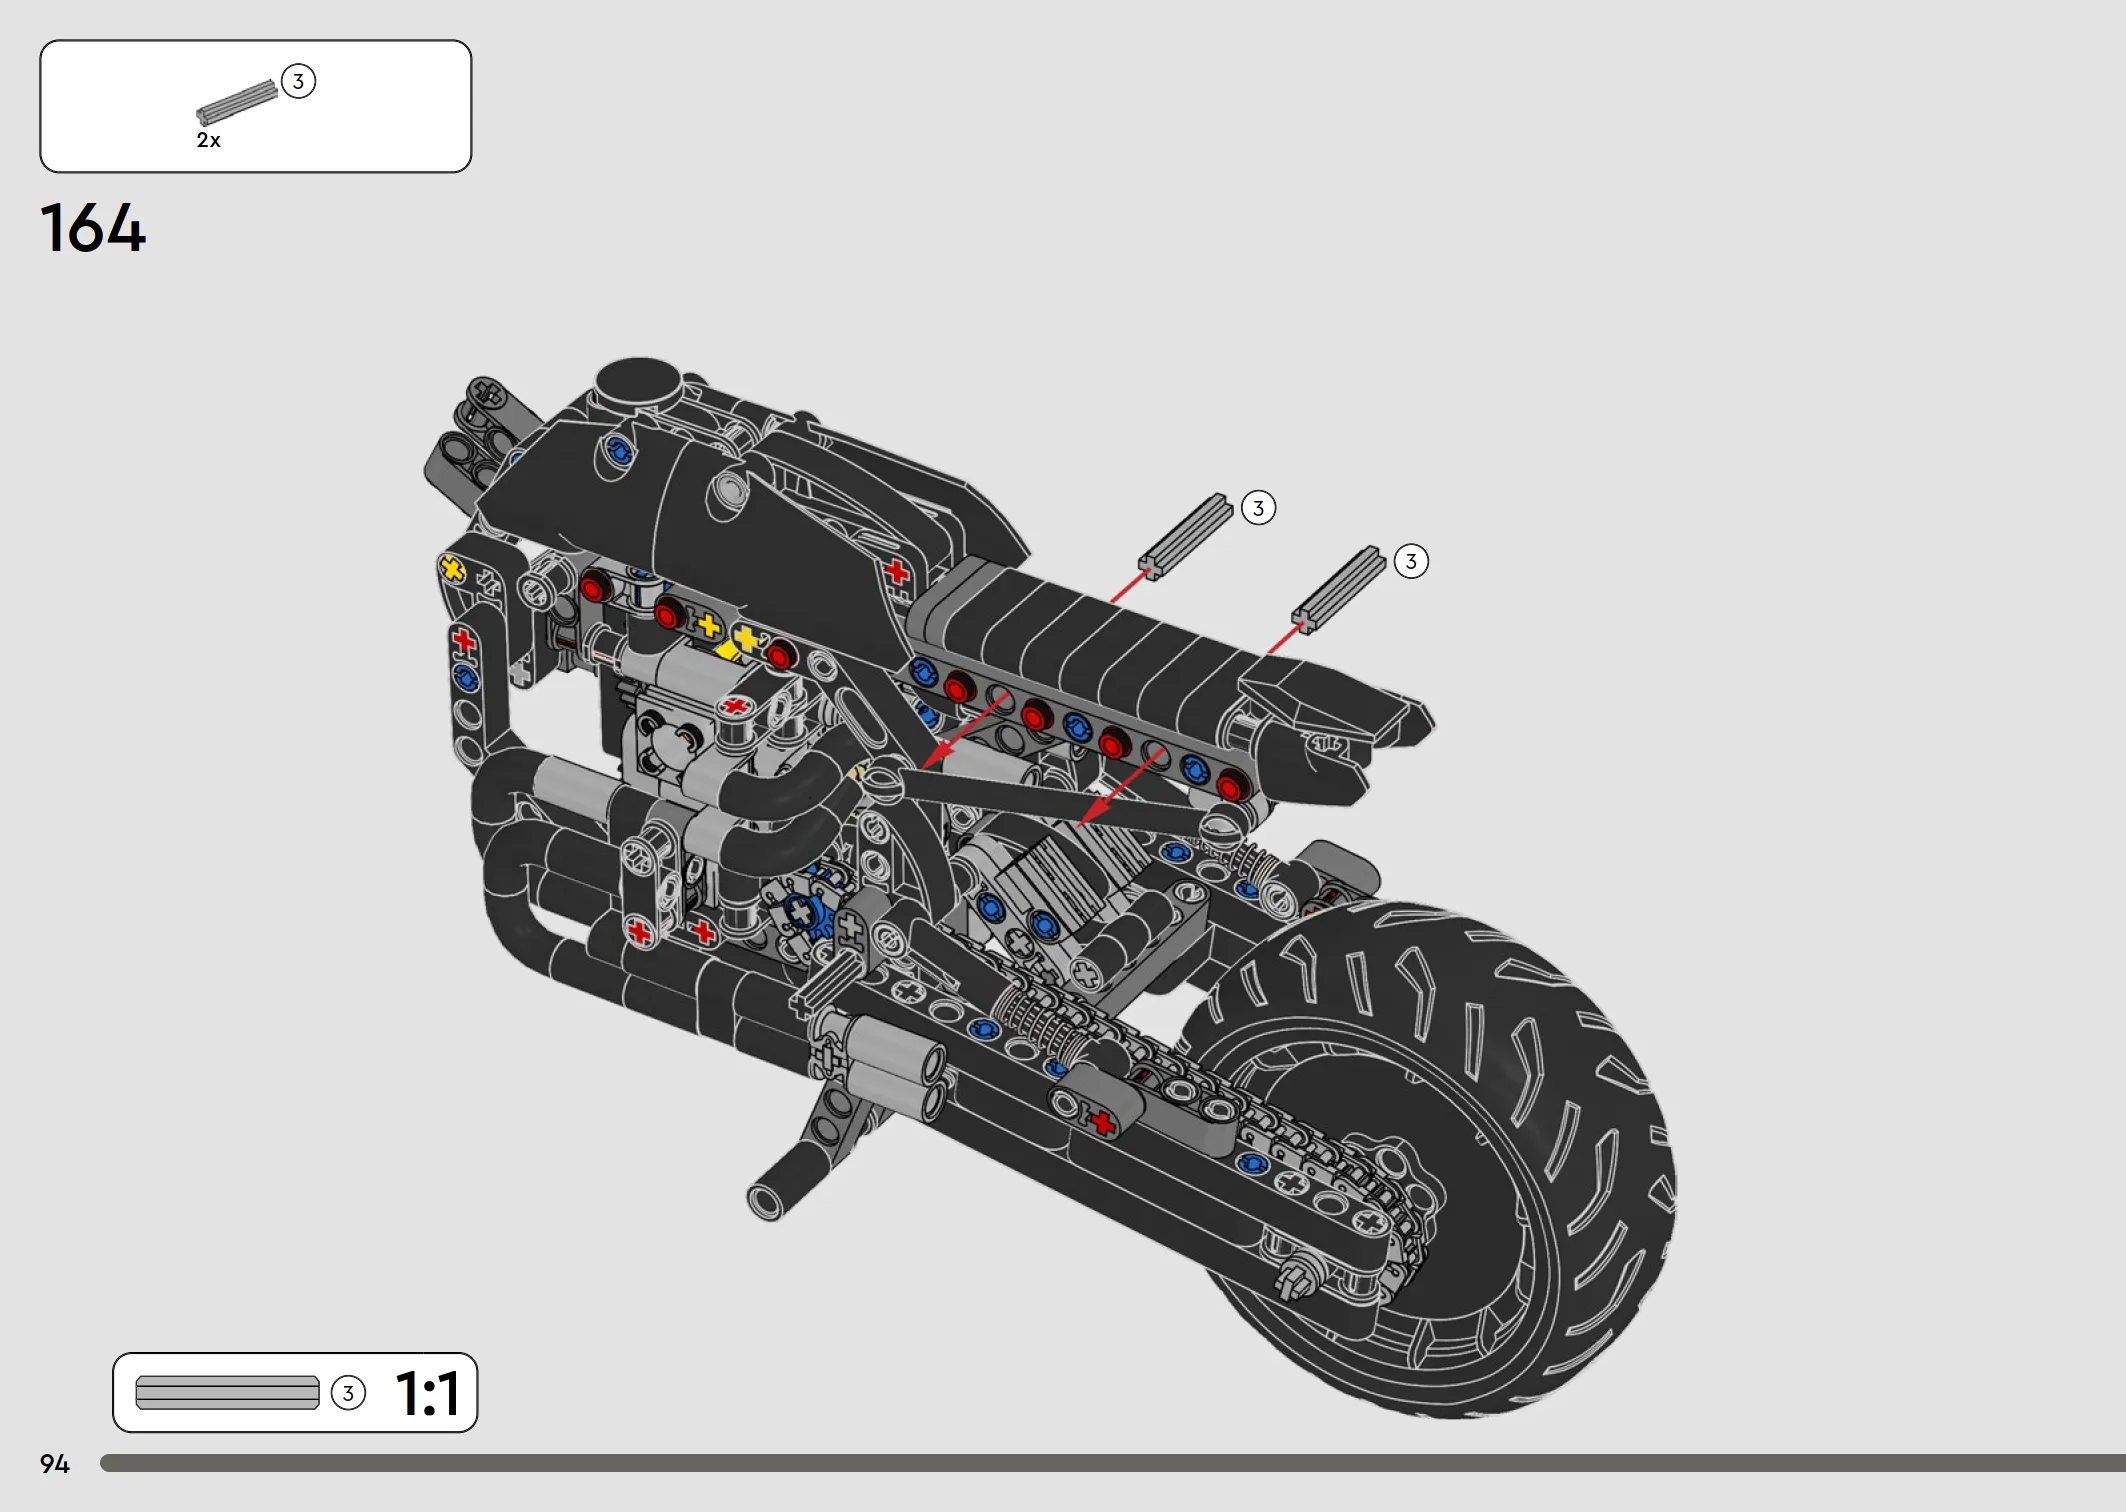Click the page number 94
The height and width of the screenshot is (1512, 2126).
click(x=55, y=1464)
